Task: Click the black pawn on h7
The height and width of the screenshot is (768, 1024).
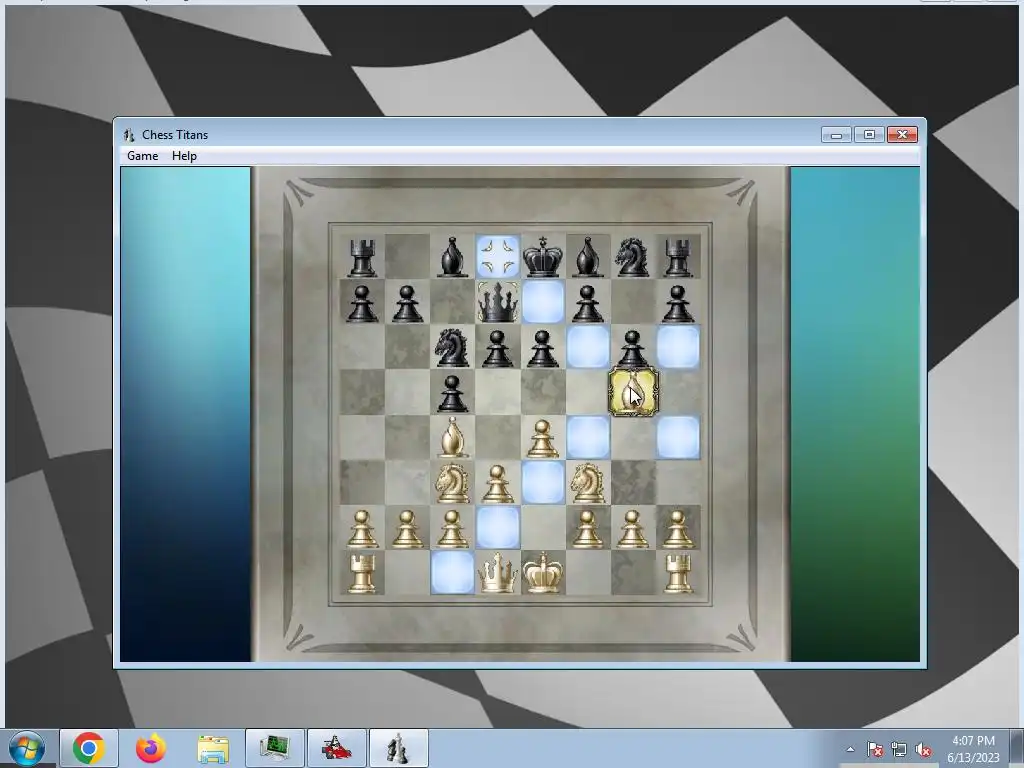Action: tap(678, 303)
